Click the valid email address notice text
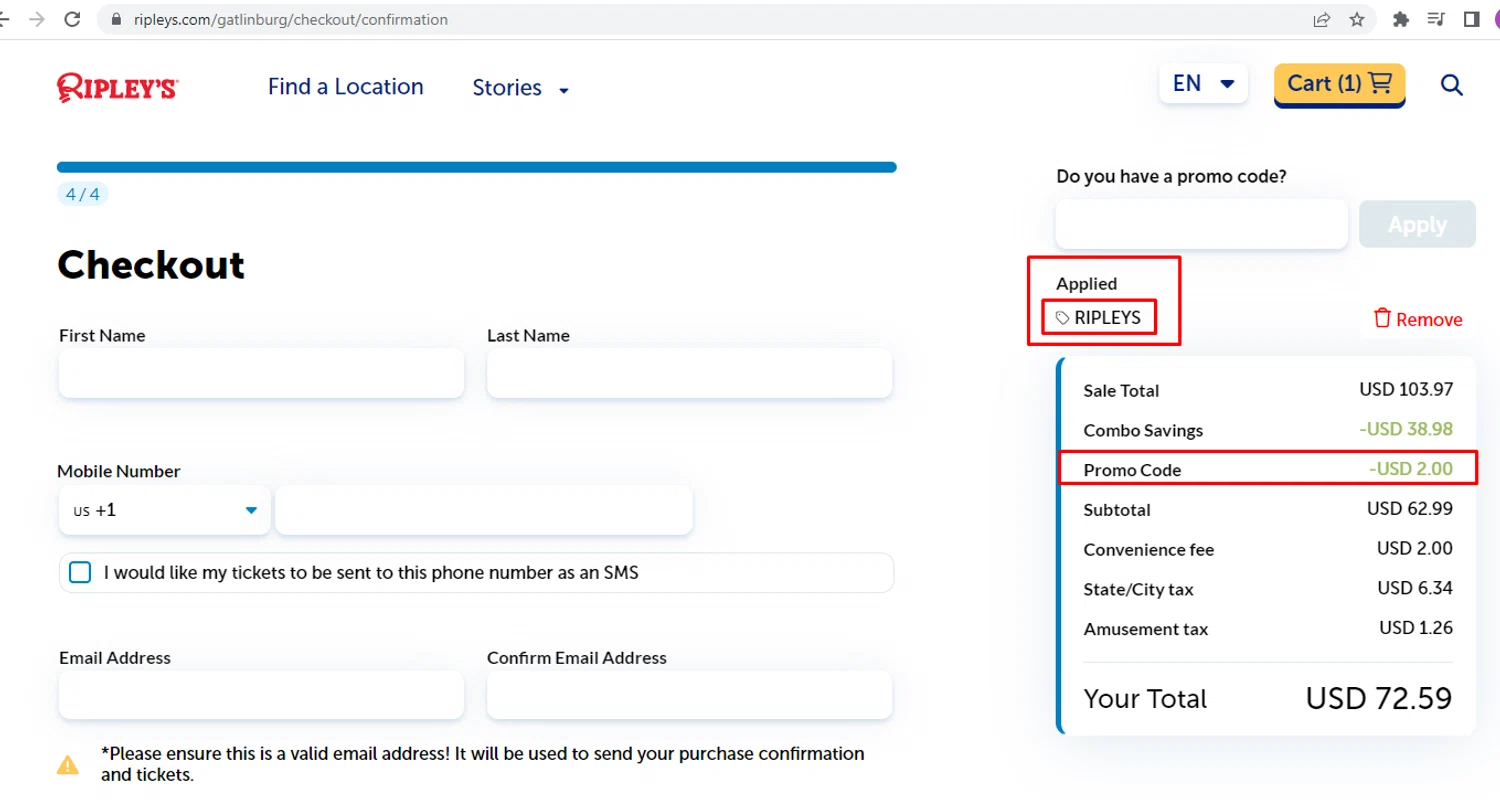This screenshot has width=1500, height=800. point(483,764)
